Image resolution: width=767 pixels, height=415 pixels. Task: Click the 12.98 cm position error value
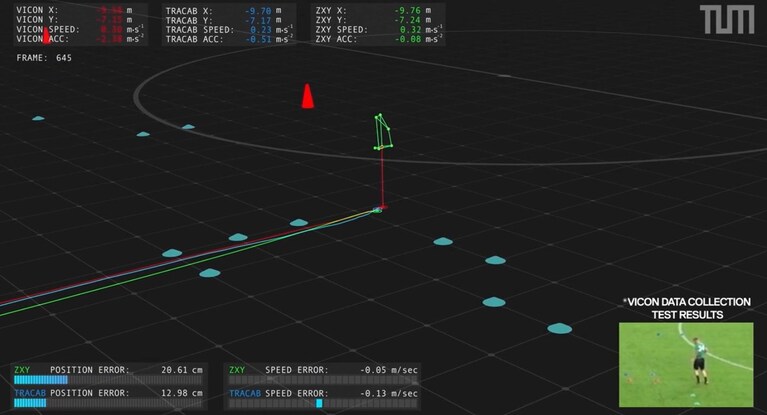point(182,393)
